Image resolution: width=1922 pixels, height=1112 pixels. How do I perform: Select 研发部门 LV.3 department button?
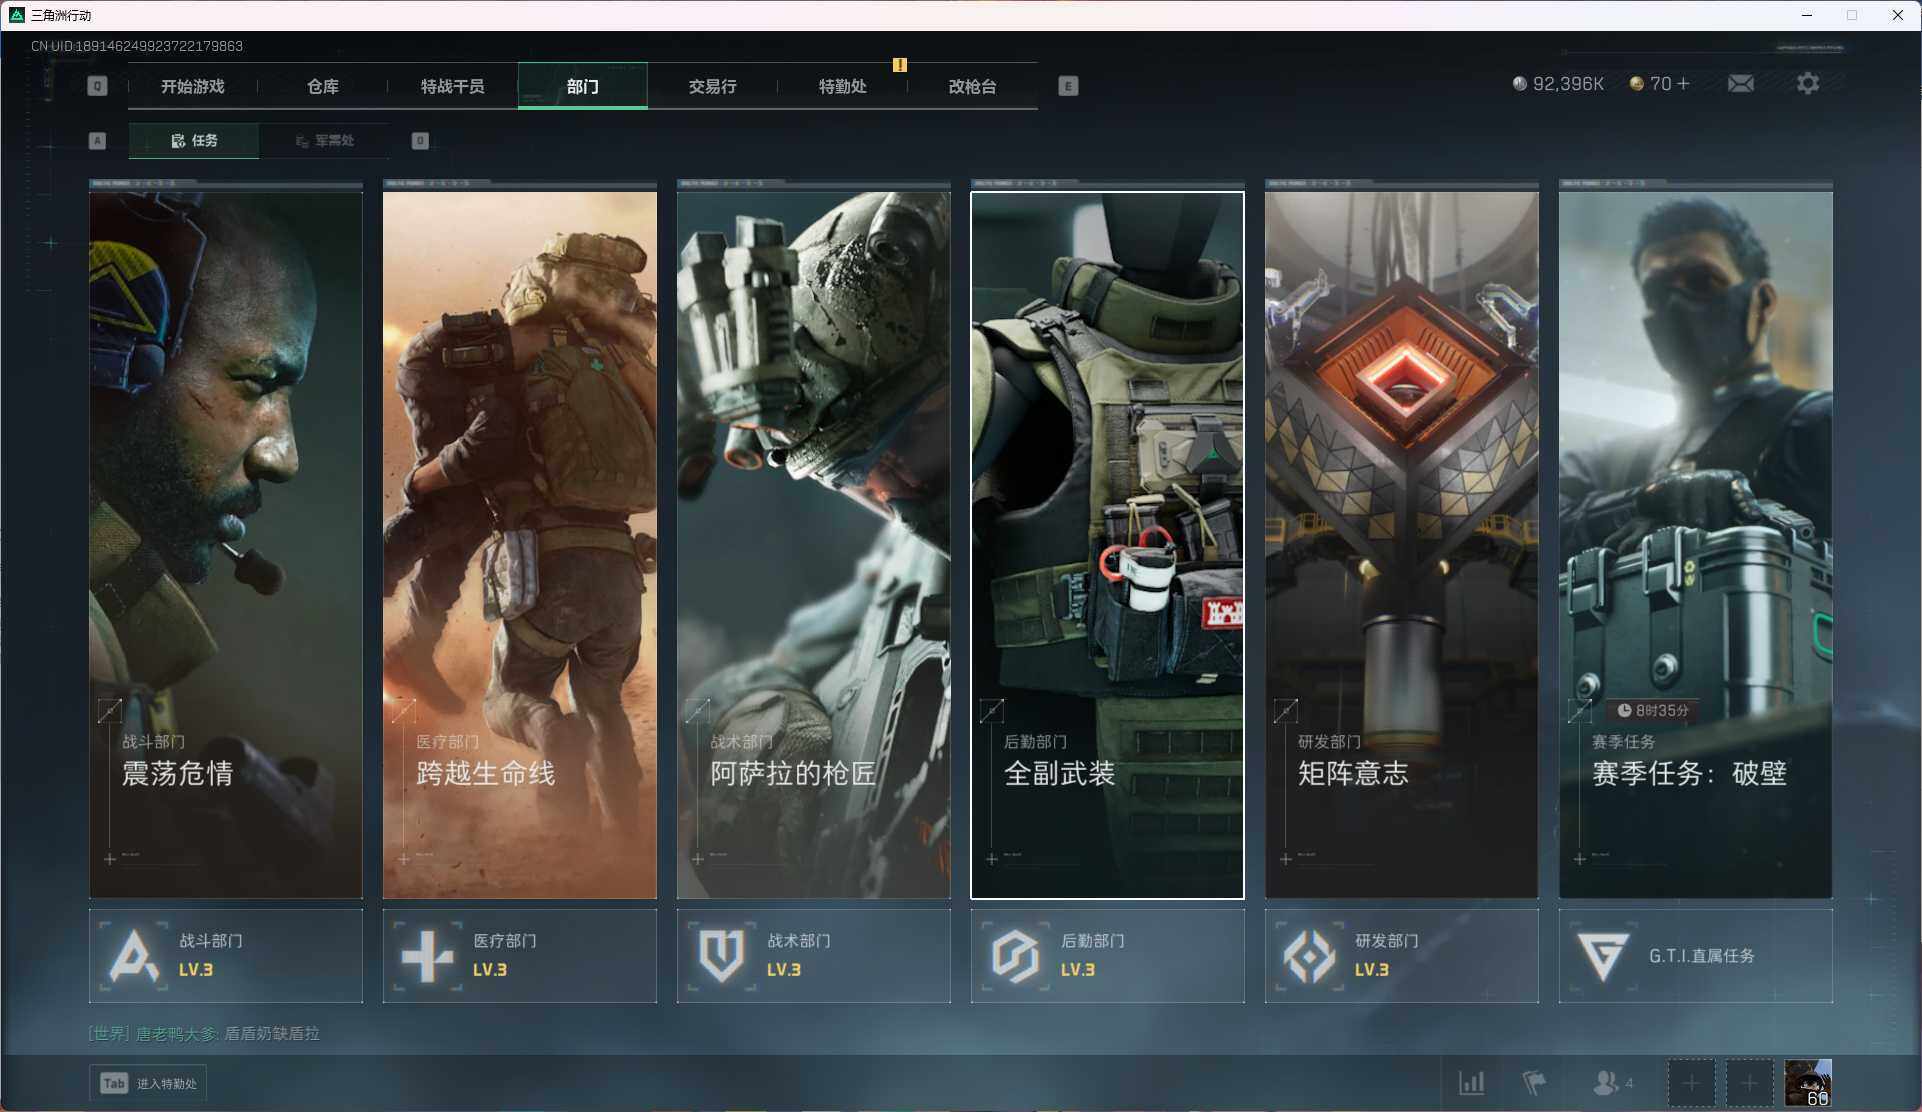click(x=1402, y=956)
